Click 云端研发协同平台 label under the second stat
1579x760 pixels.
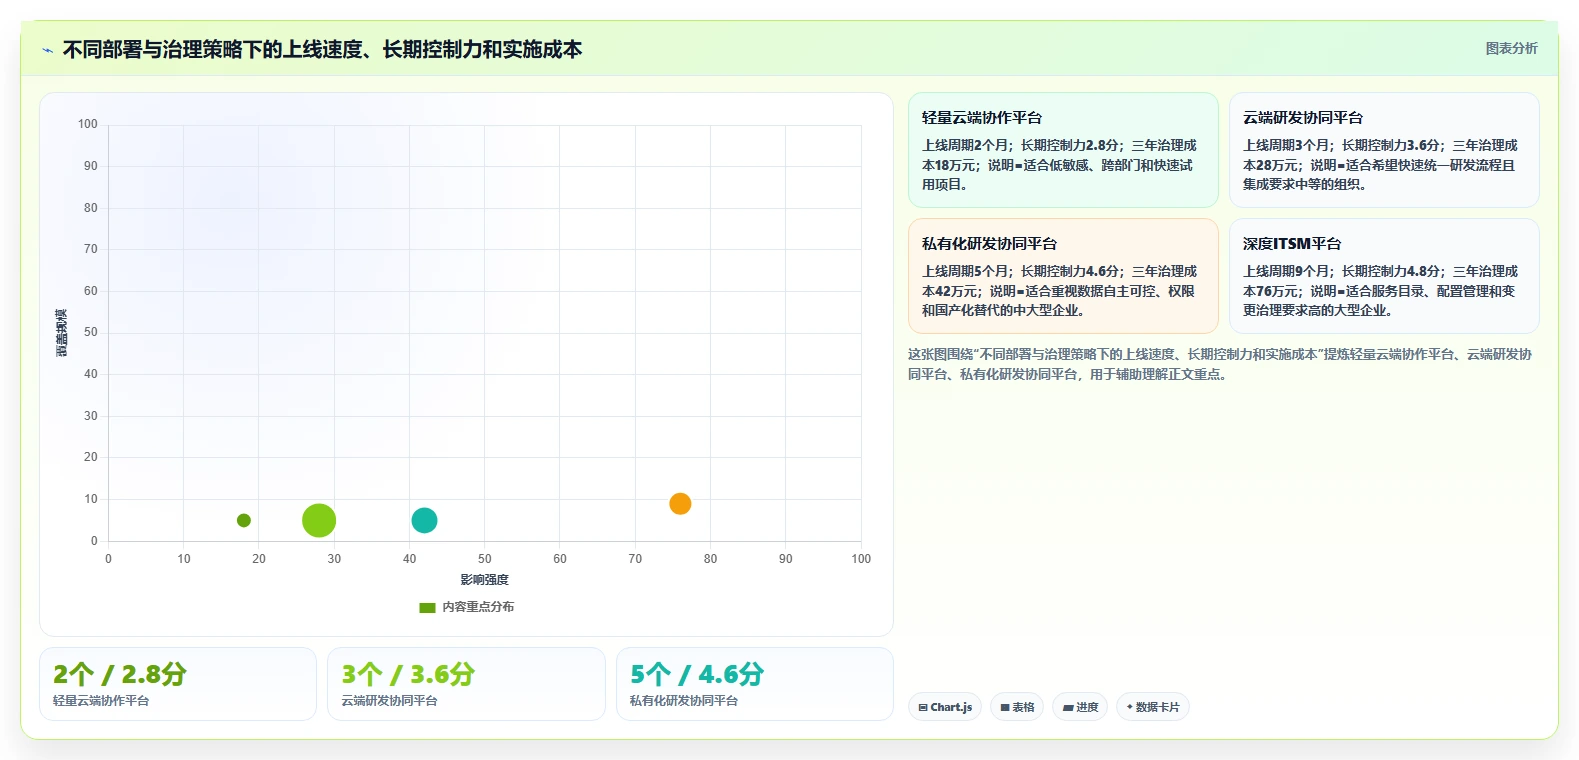tap(389, 701)
